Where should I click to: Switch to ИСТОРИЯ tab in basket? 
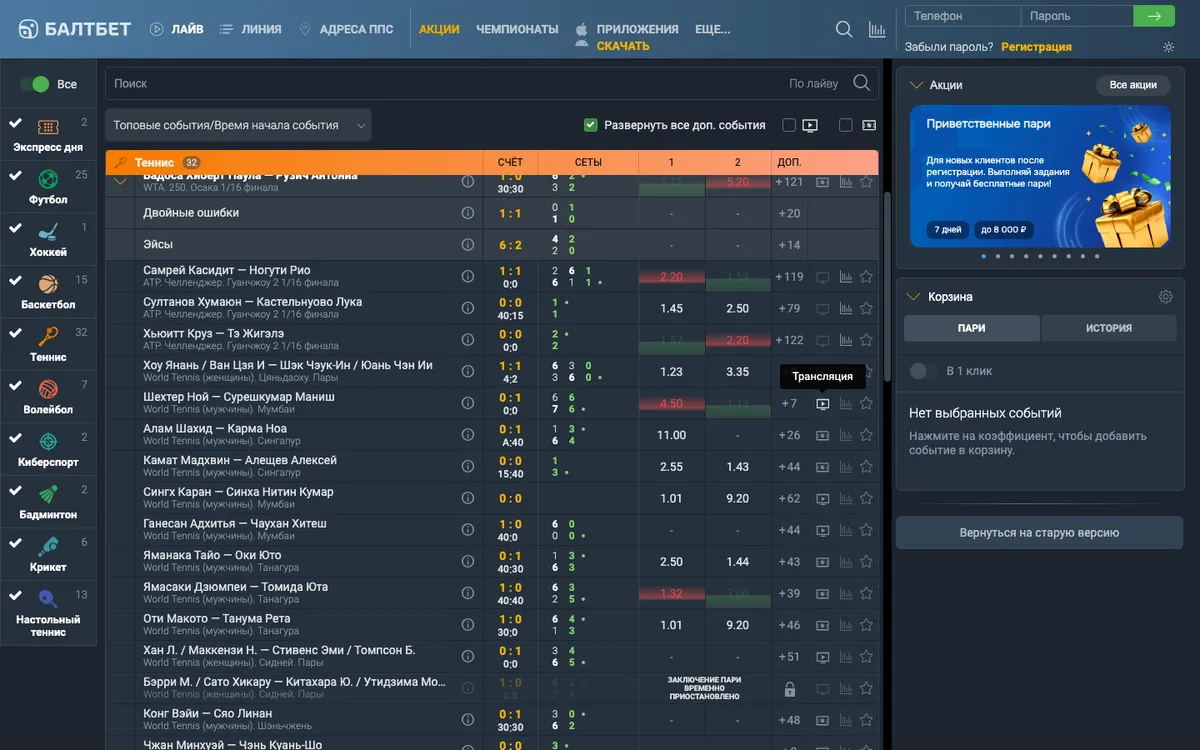(x=1109, y=328)
